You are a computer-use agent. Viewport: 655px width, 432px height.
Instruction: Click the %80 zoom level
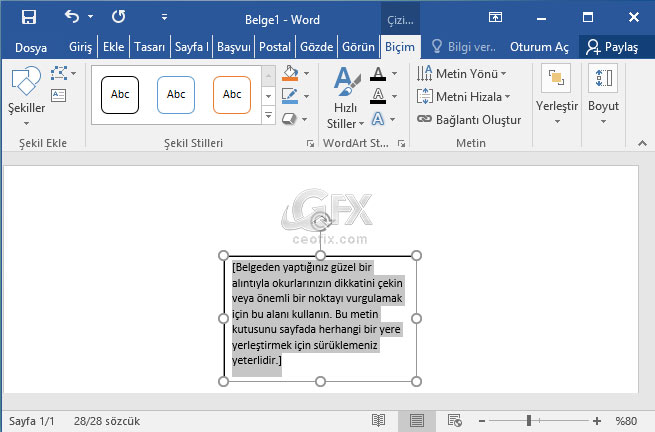click(626, 421)
